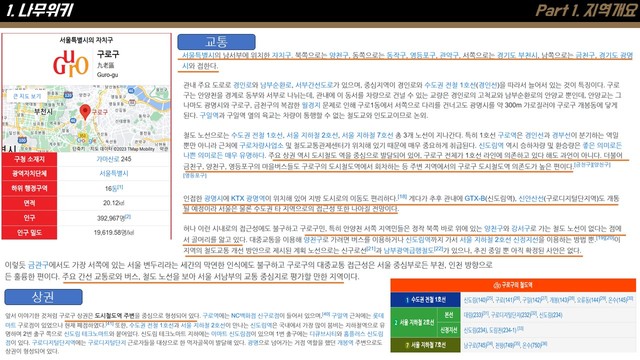This screenshot has height=360, width=640.
Task: Click the '서울 지하철 2호선' green table row header
Action: click(414, 322)
